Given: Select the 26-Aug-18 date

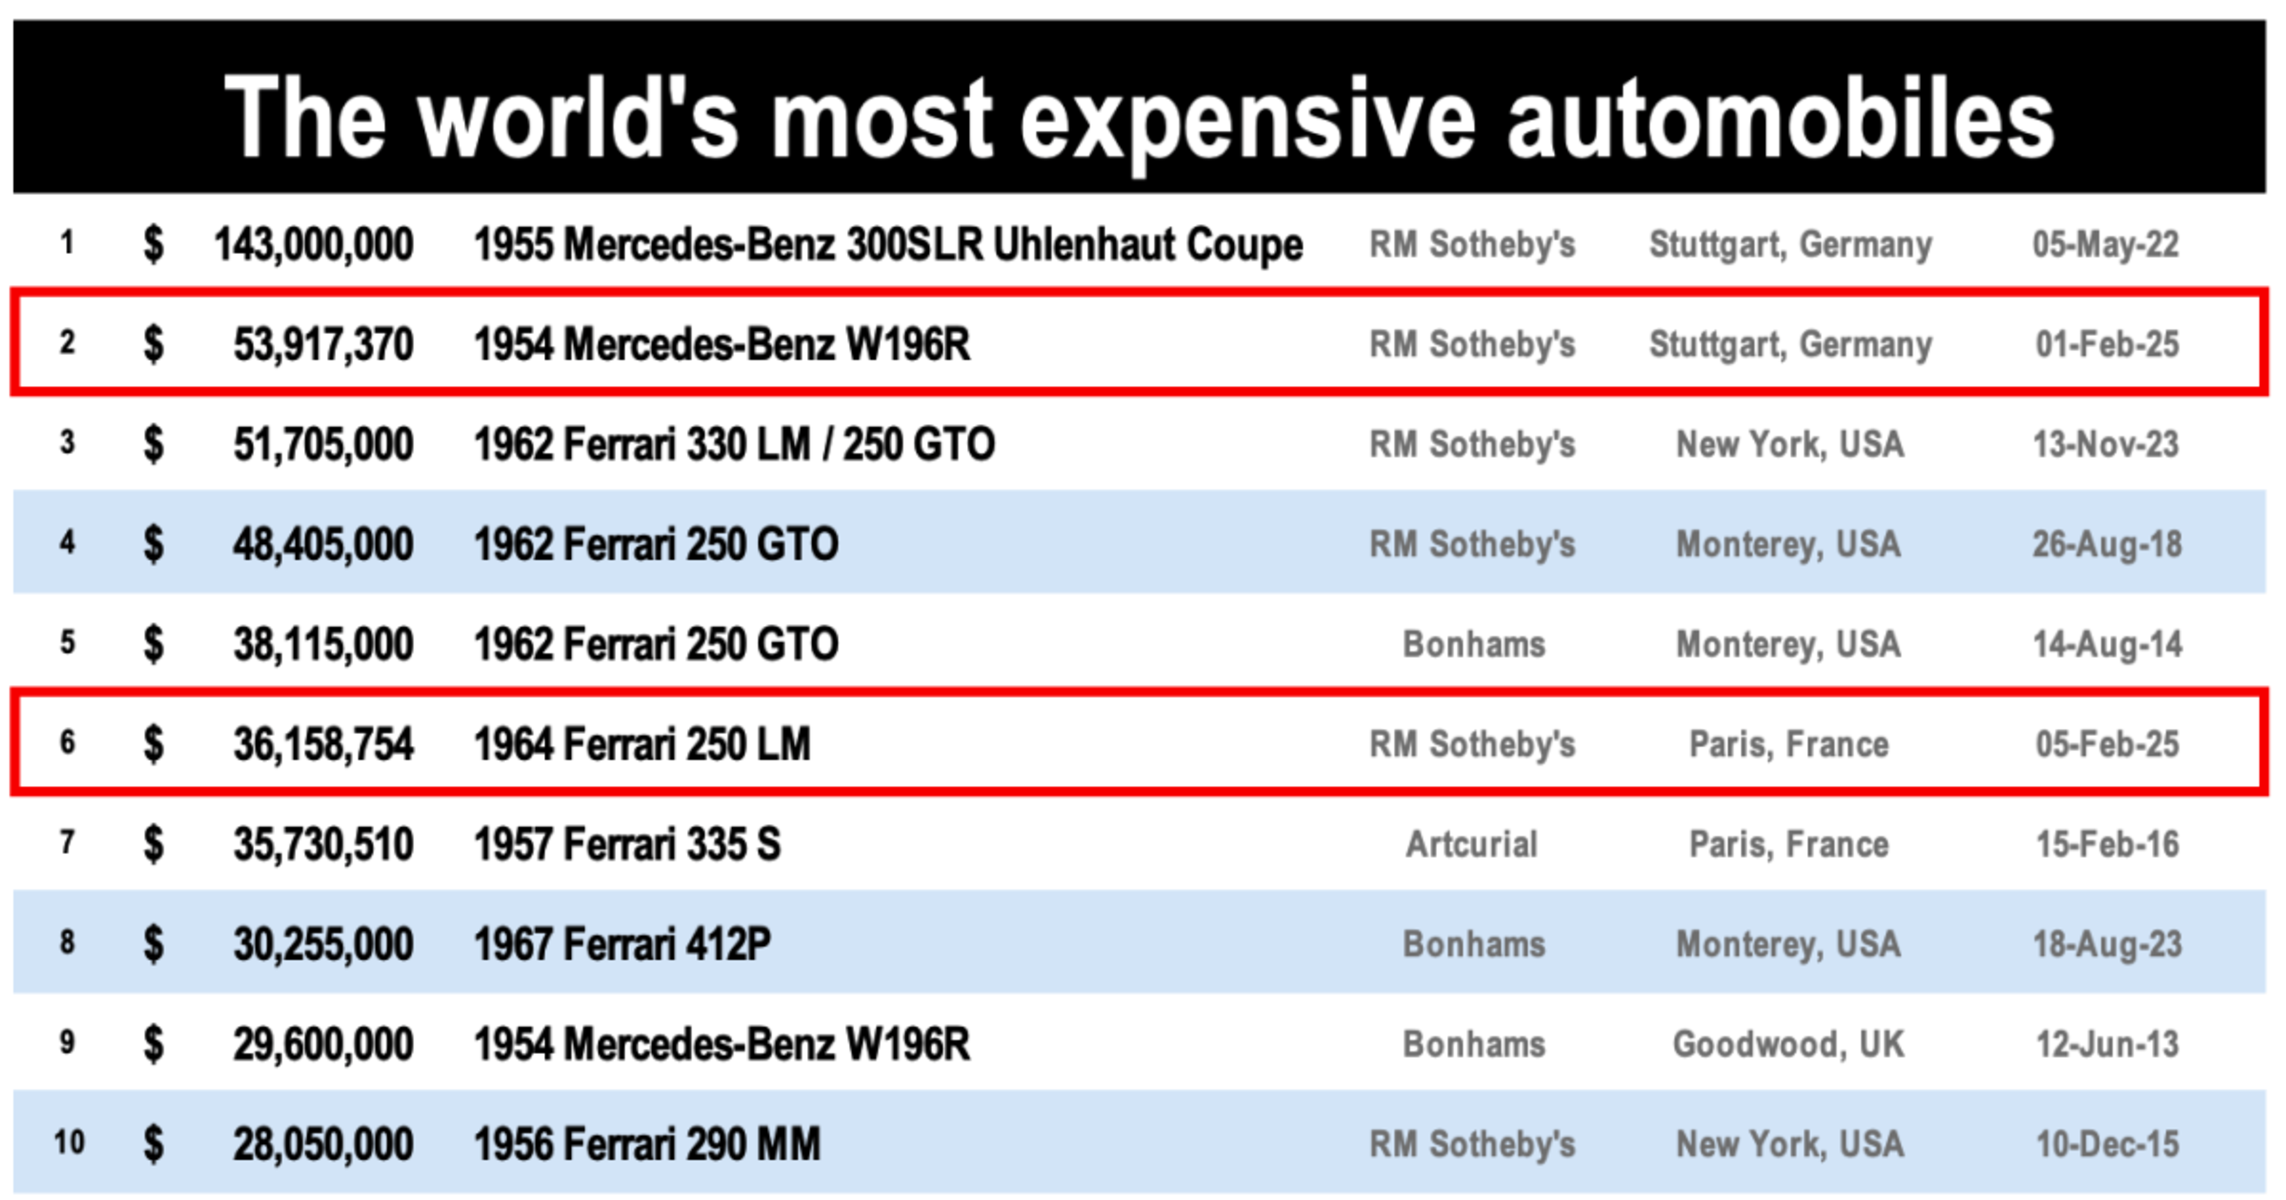Looking at the screenshot, I should click(2106, 545).
